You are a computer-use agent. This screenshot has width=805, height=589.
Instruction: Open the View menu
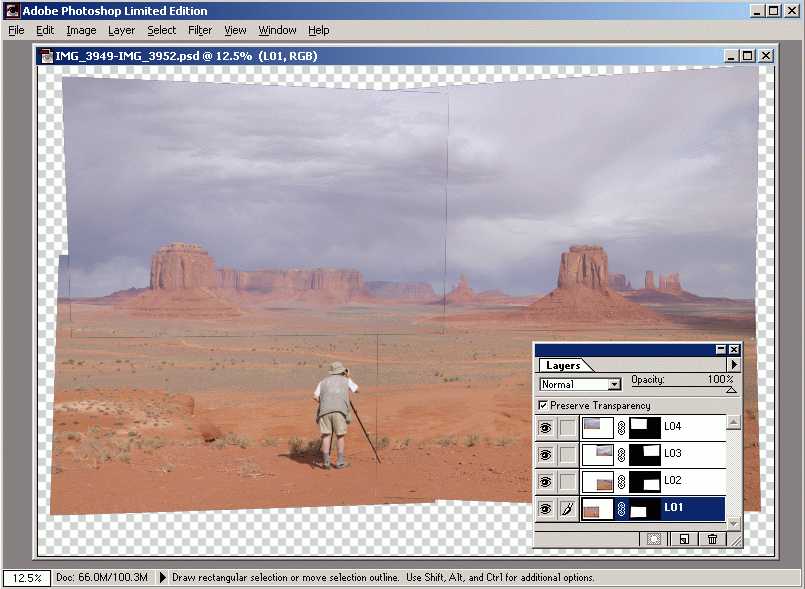[x=235, y=30]
